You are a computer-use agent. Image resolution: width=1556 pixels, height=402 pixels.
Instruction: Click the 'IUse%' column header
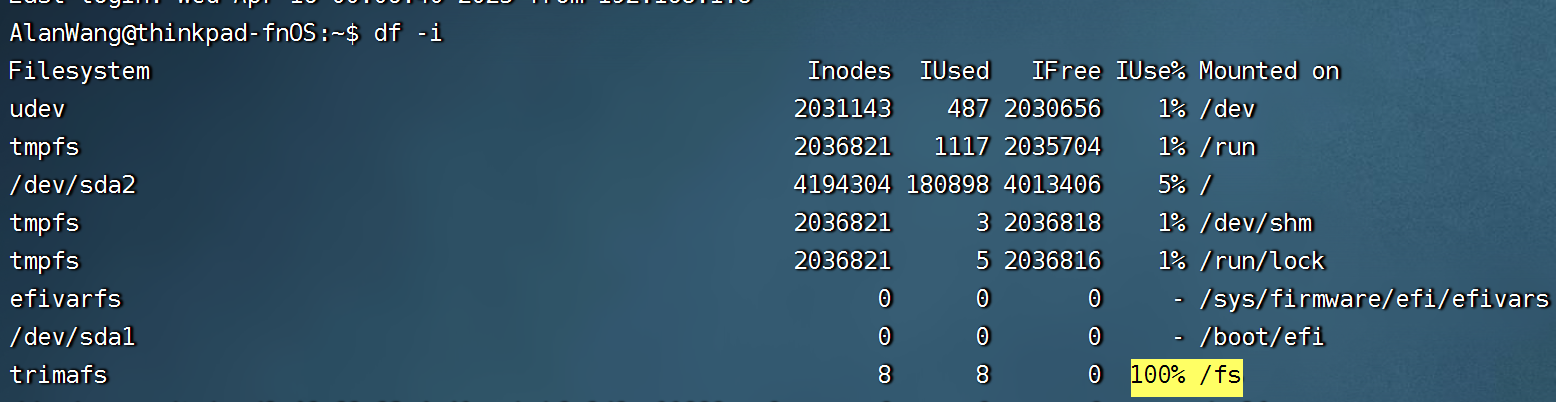pos(1151,71)
